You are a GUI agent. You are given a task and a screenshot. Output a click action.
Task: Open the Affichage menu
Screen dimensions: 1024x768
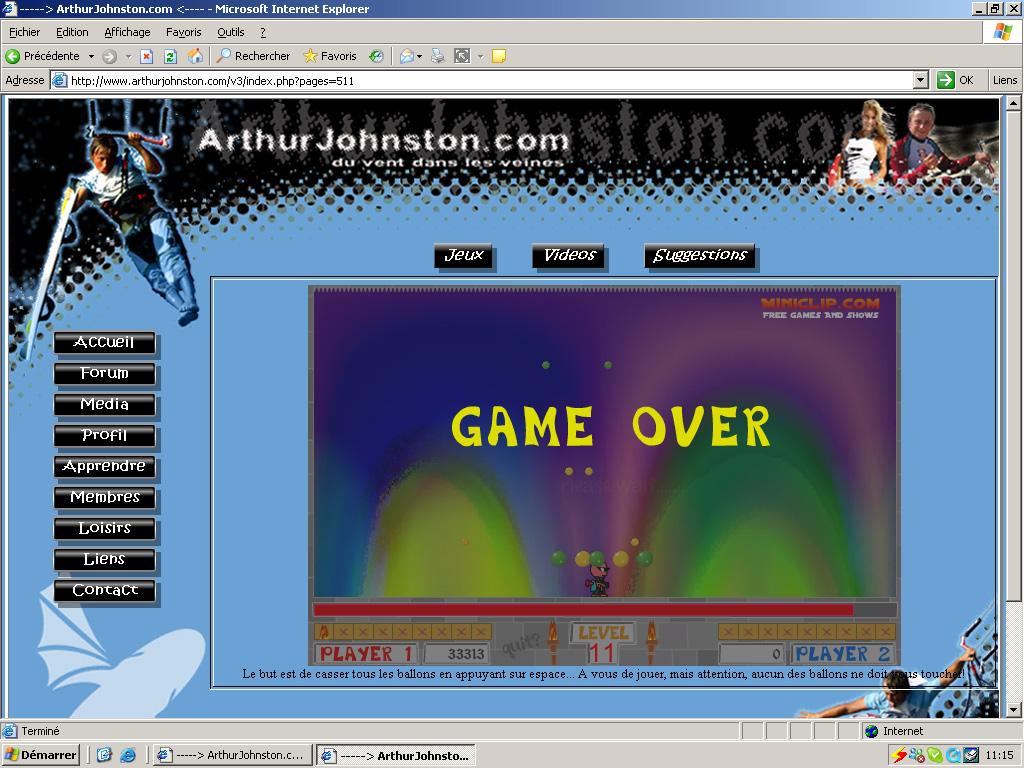click(x=127, y=32)
